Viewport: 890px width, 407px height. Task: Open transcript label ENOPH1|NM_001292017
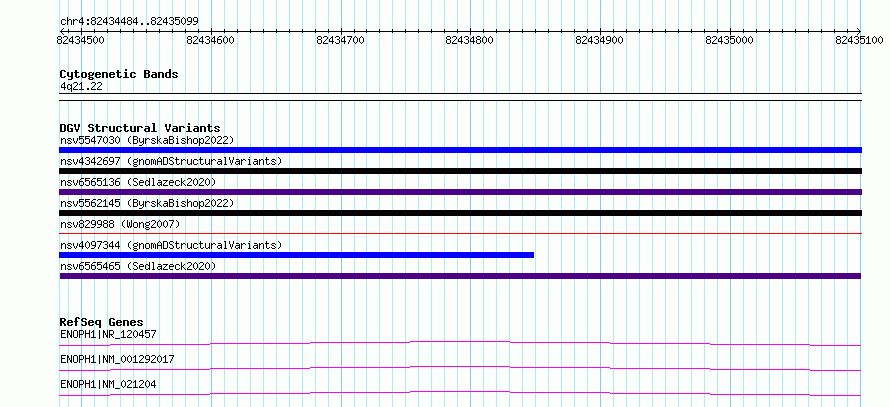point(117,359)
